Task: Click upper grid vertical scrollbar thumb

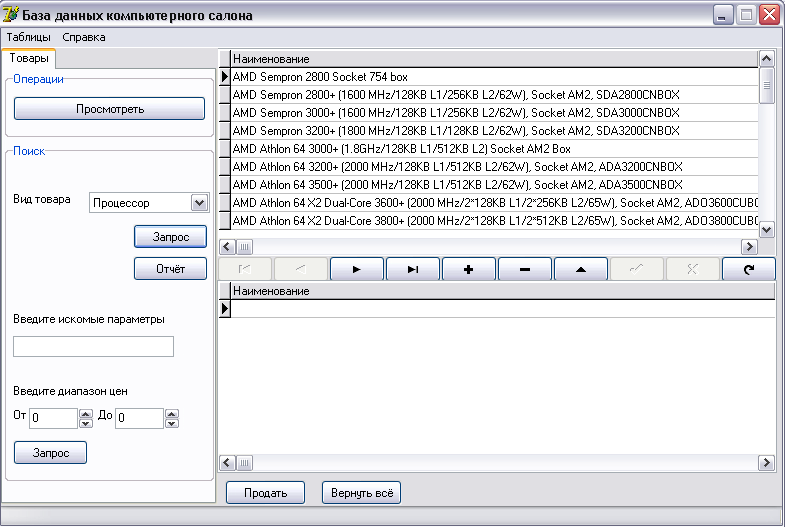Action: point(766,86)
